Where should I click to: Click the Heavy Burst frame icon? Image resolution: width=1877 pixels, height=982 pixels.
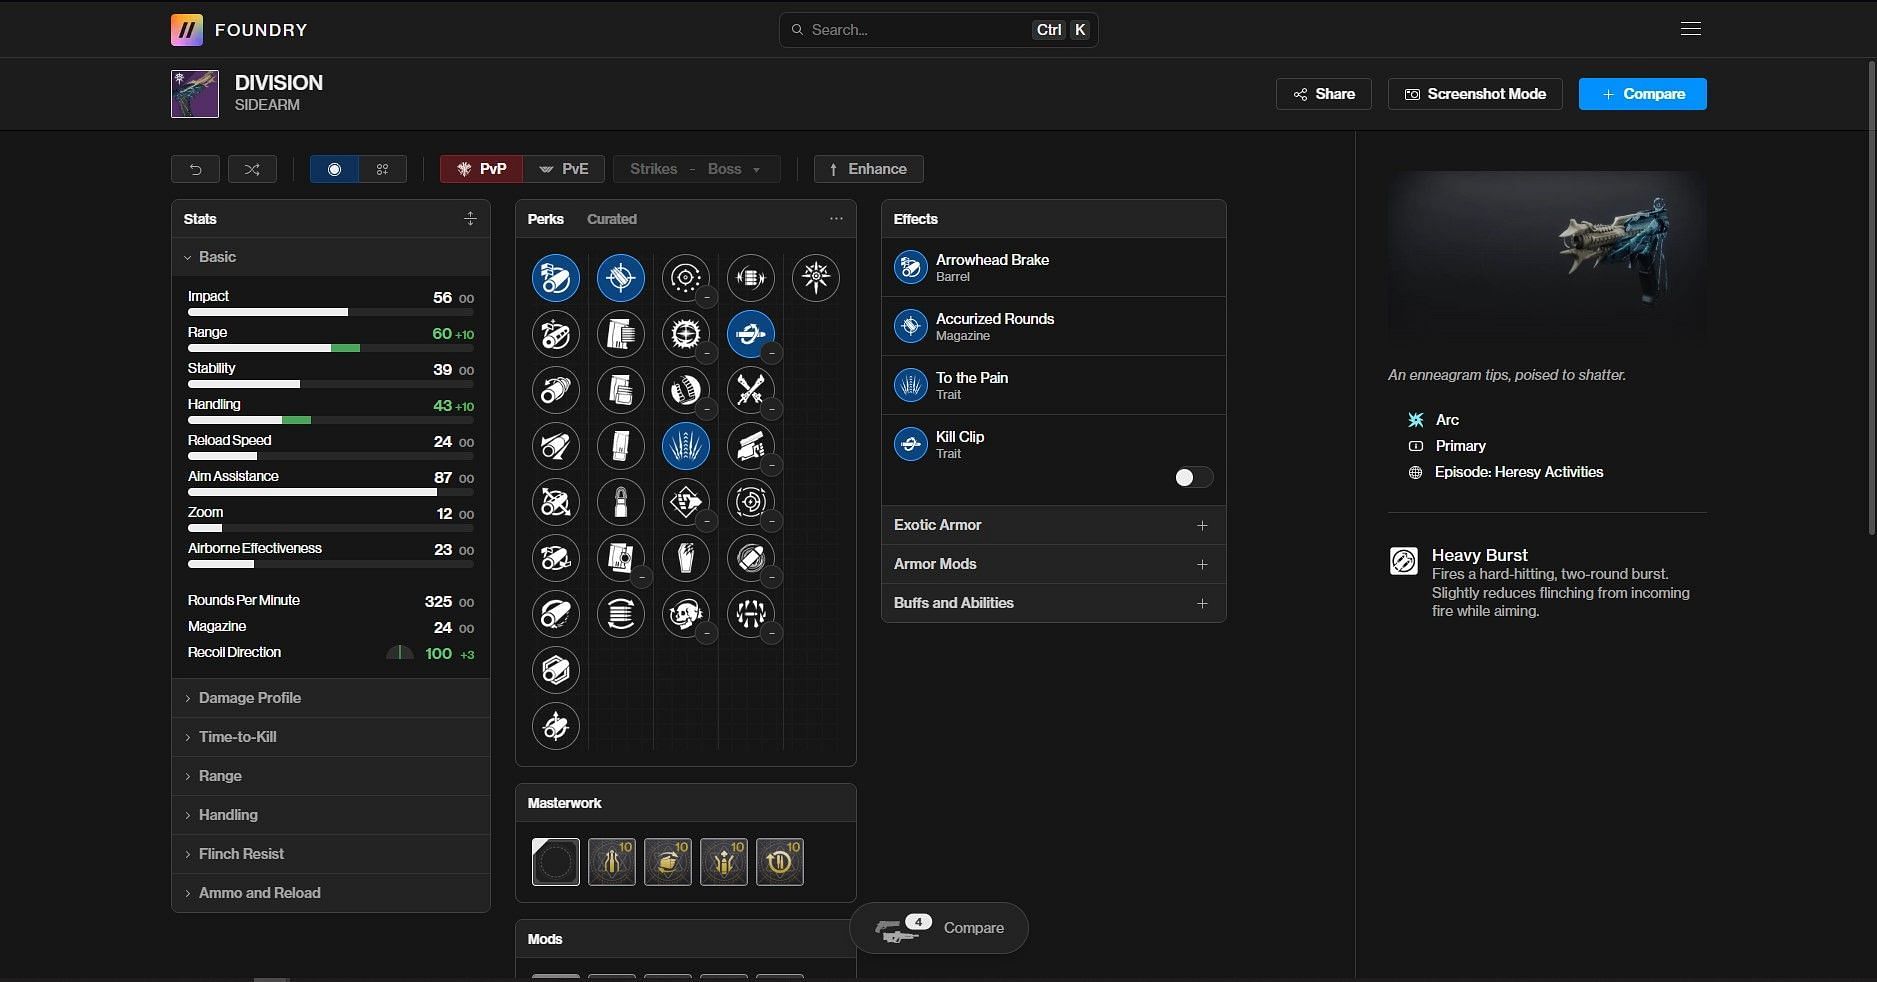1403,561
